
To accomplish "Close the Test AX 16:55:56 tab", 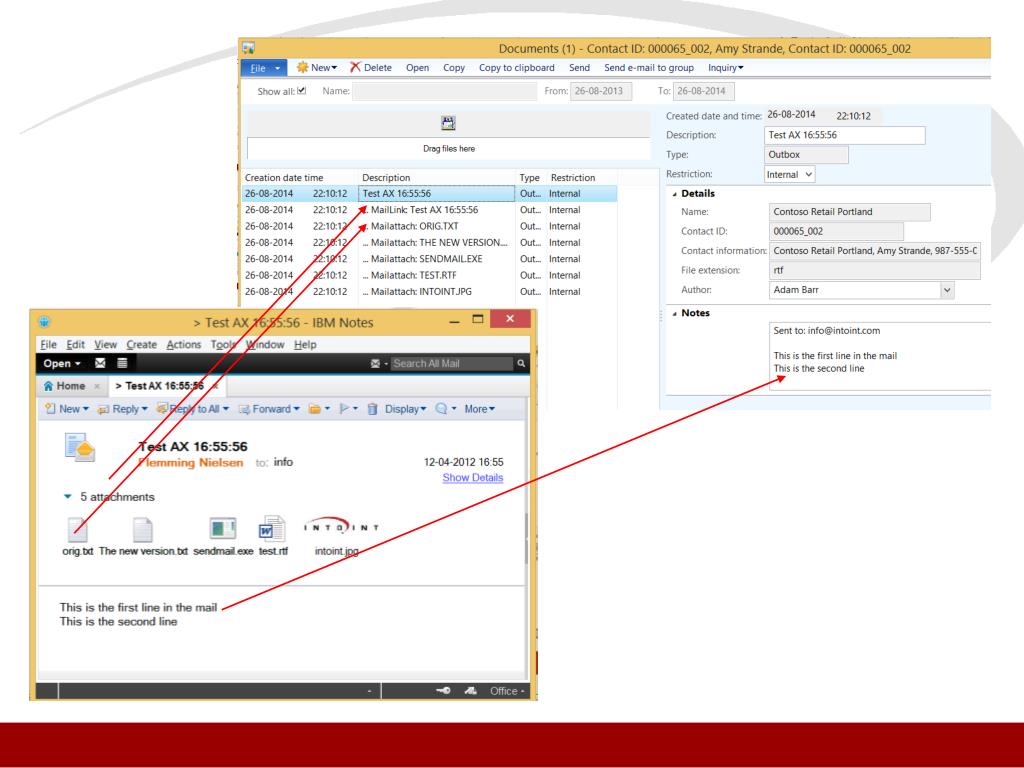I will [215, 386].
